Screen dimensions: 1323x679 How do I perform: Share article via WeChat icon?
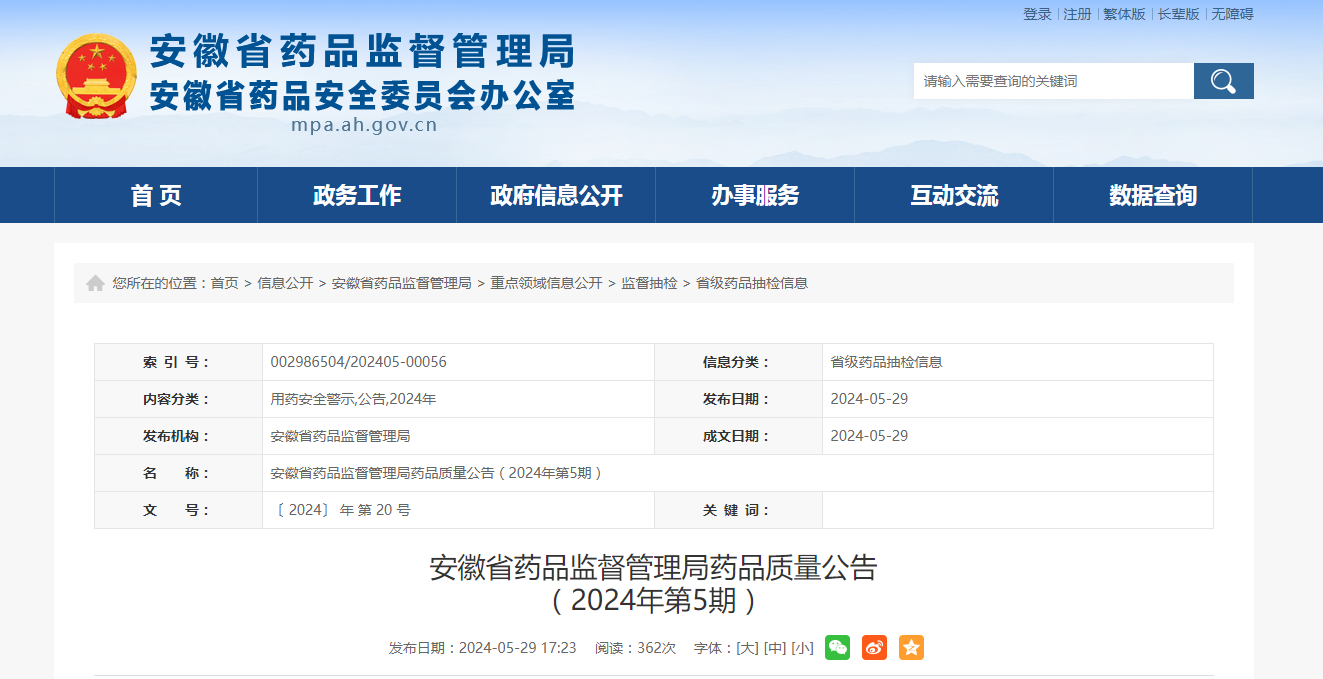click(837, 647)
